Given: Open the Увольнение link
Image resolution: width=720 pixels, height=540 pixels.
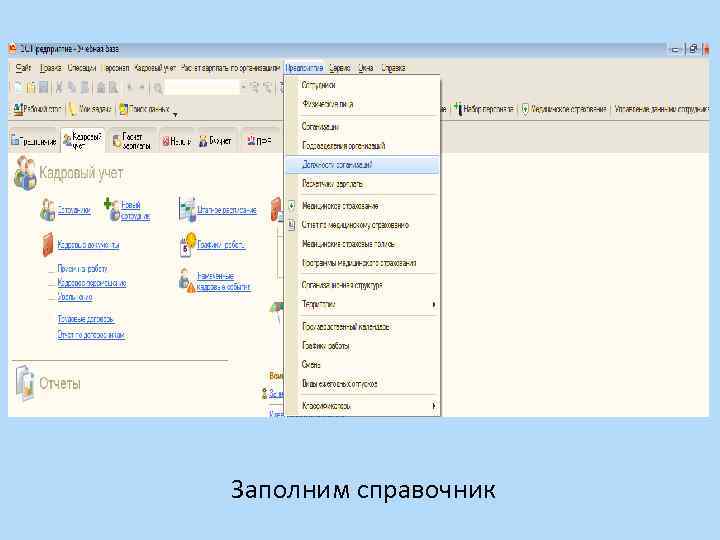Looking at the screenshot, I should tap(75, 297).
